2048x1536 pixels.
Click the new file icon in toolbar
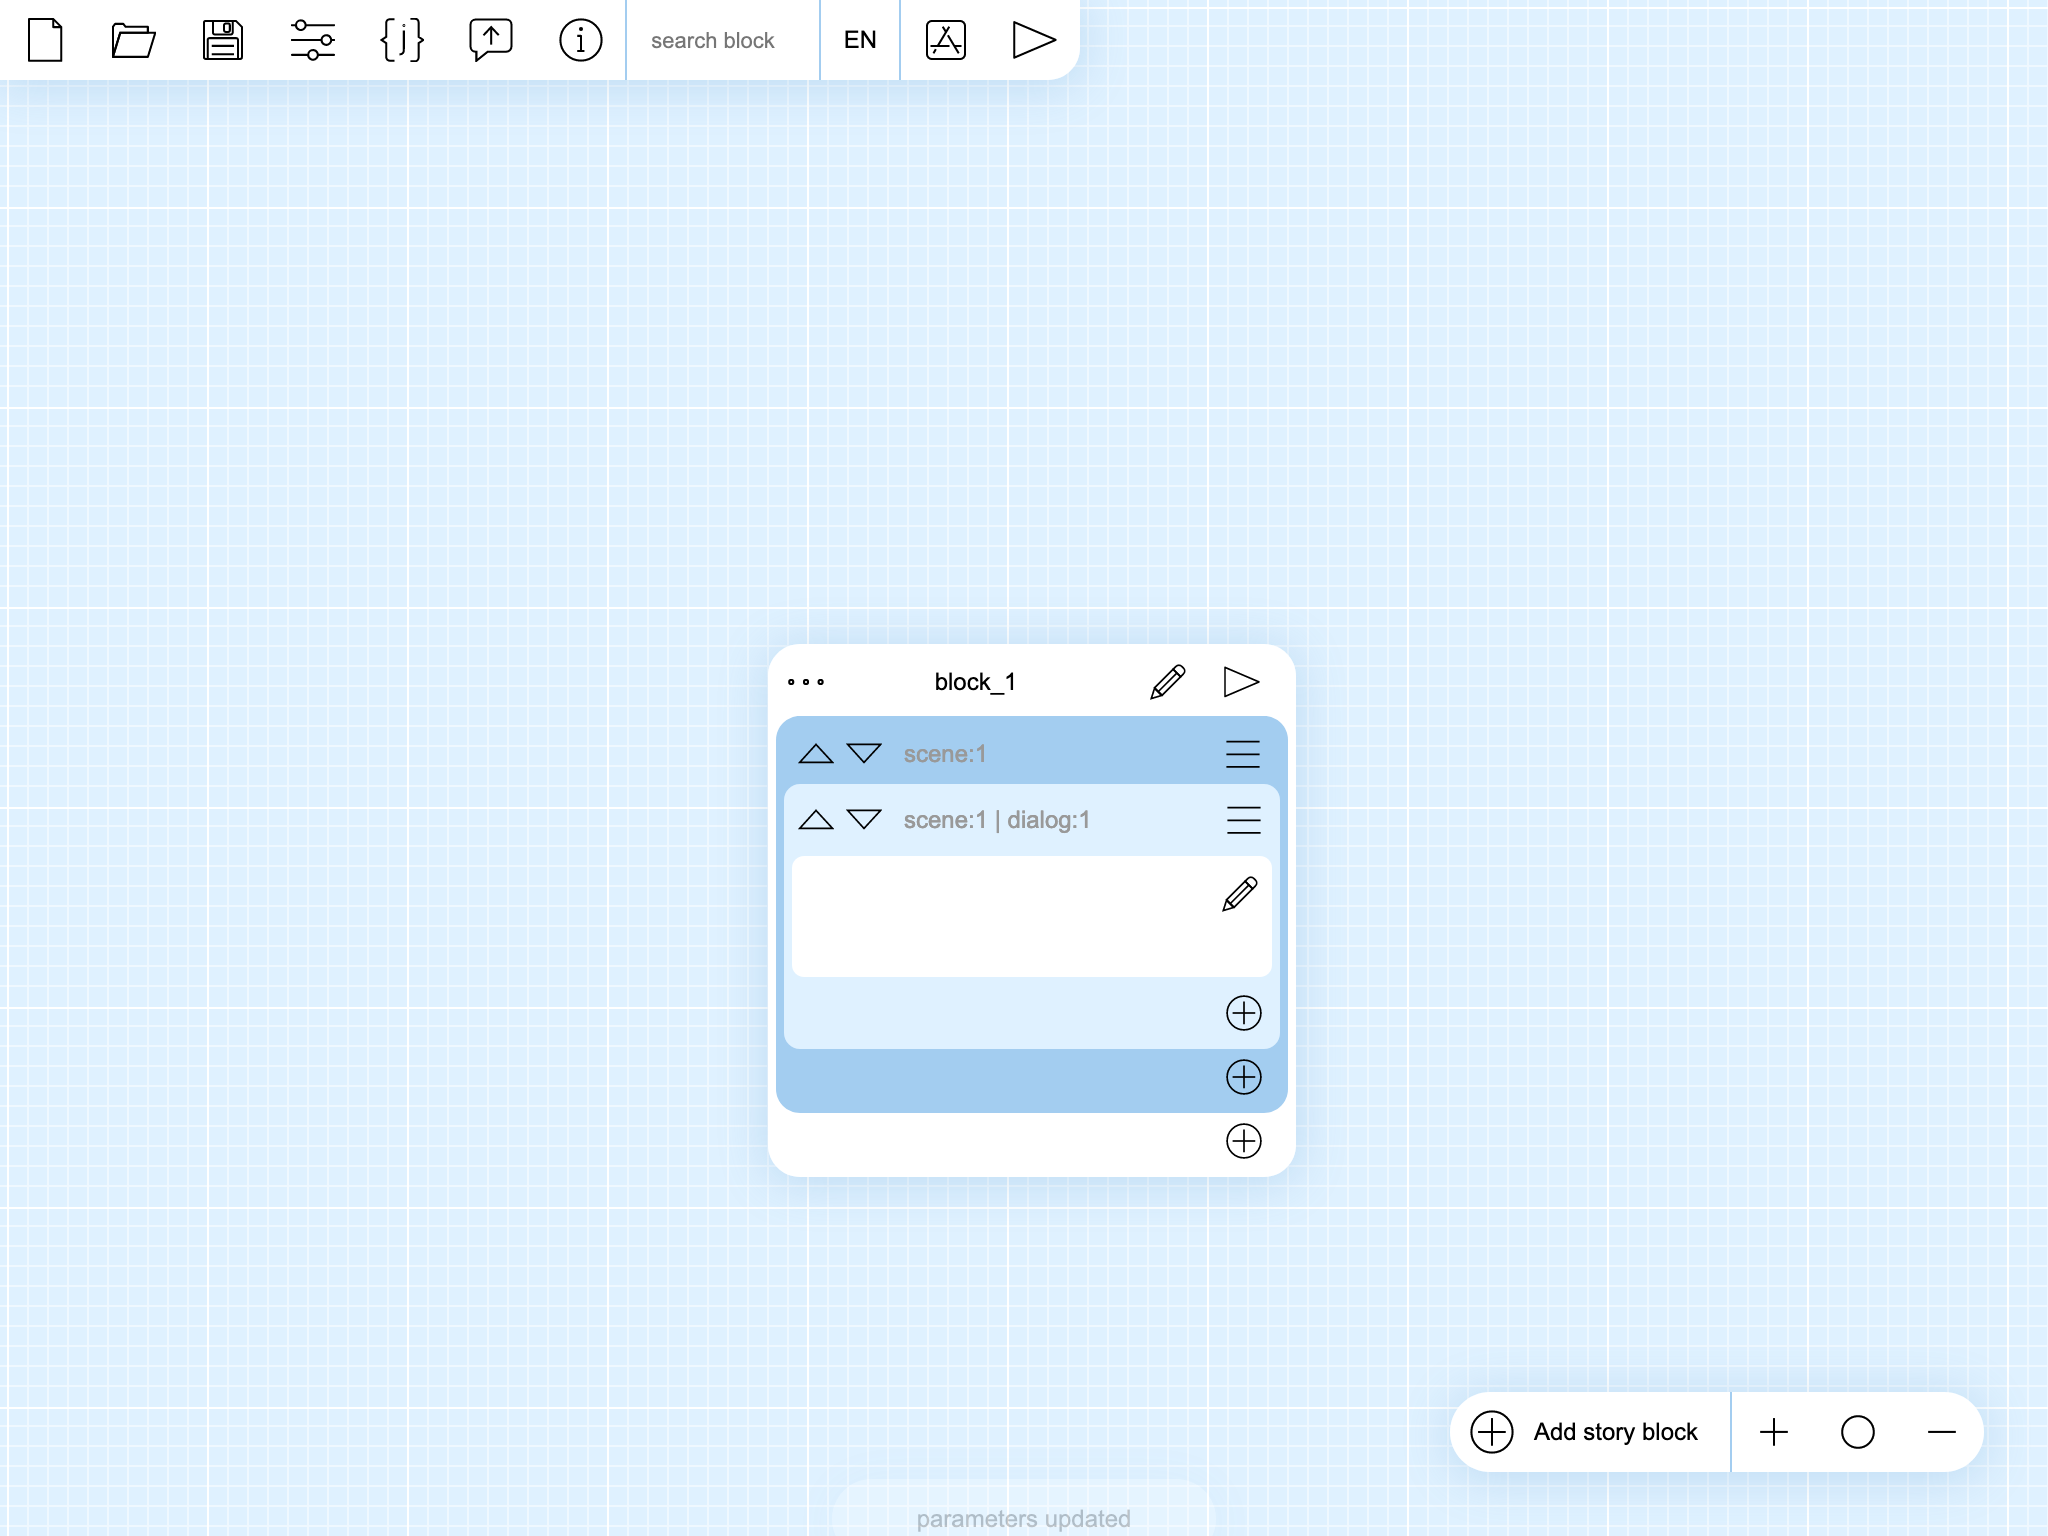(x=45, y=39)
